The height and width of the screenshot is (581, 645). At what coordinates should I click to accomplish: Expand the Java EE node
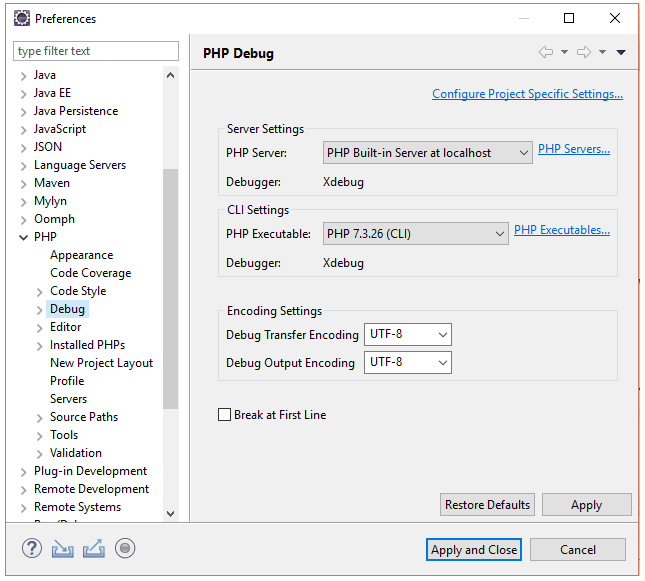(23, 94)
